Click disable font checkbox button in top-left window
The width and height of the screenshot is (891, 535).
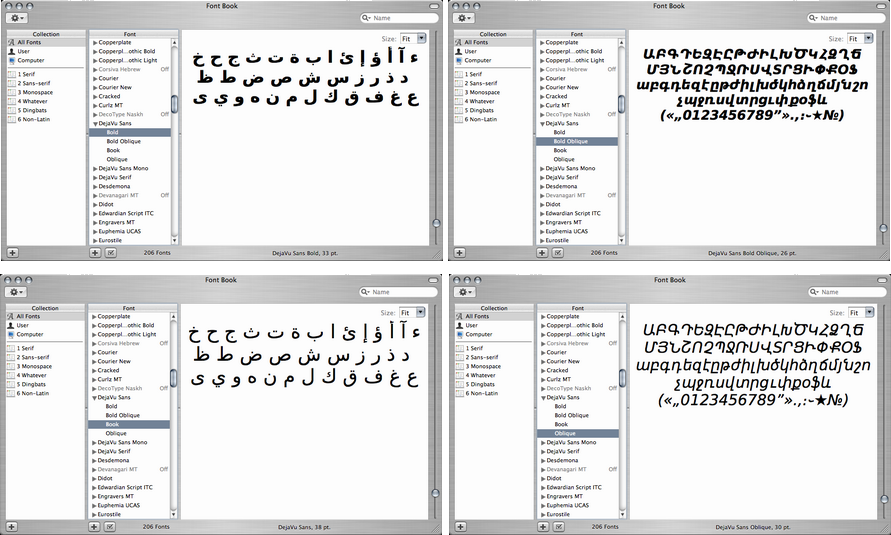110,253
